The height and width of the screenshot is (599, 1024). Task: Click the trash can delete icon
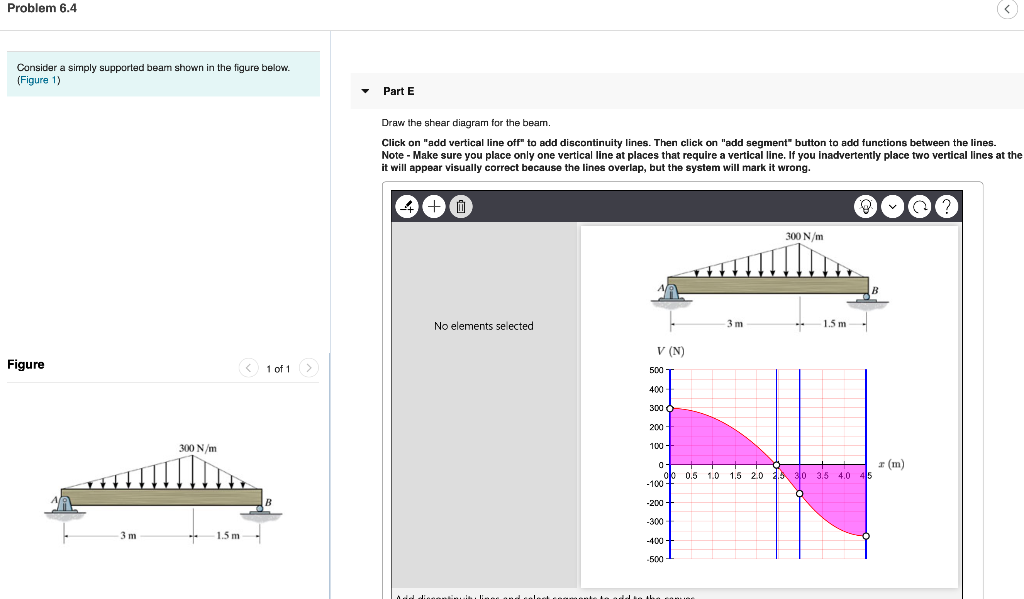point(461,206)
